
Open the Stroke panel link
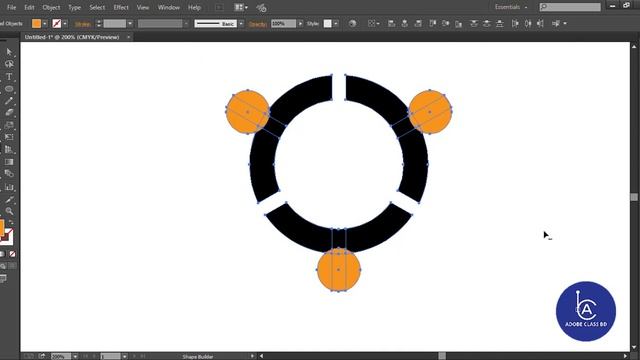[82, 24]
